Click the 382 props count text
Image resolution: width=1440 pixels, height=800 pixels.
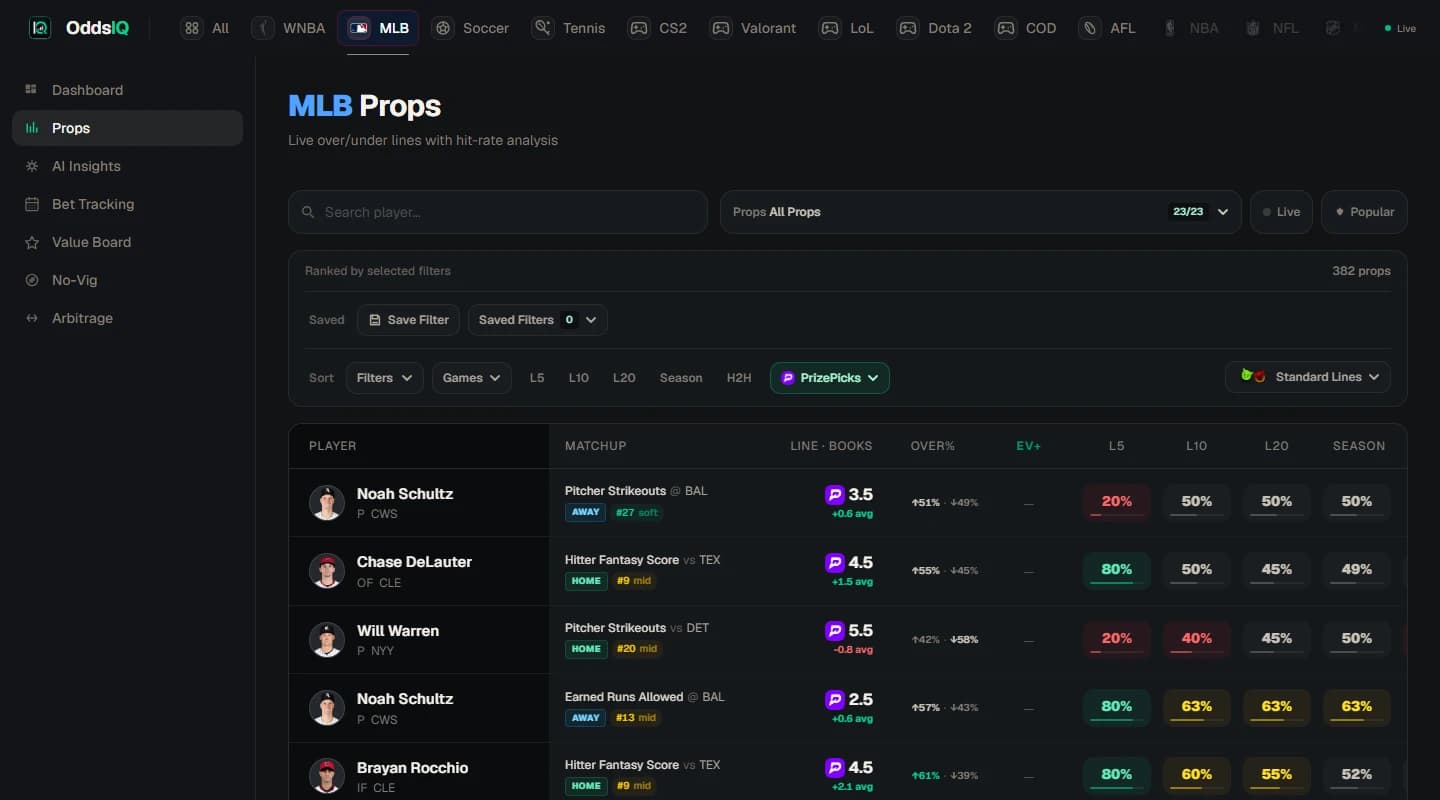coord(1361,271)
